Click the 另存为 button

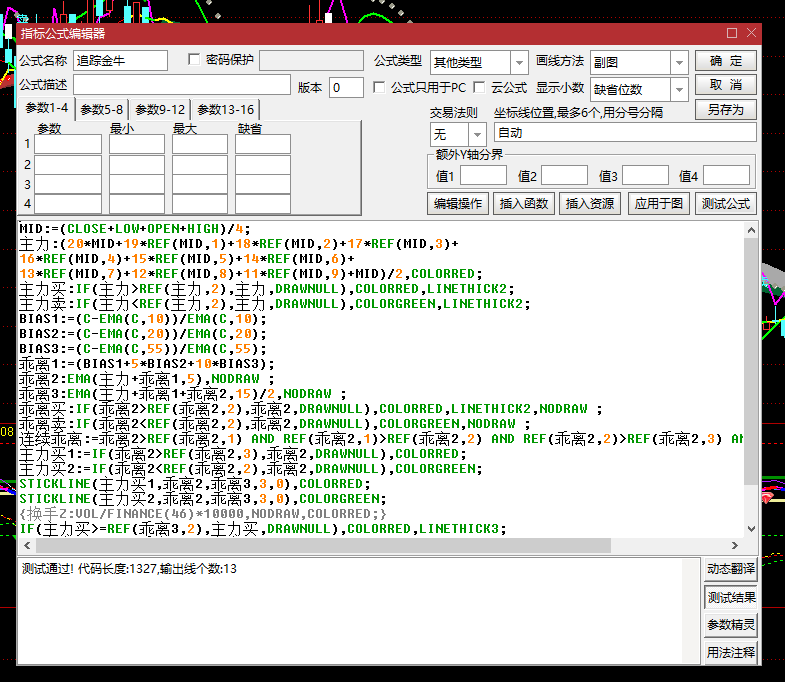(x=725, y=110)
